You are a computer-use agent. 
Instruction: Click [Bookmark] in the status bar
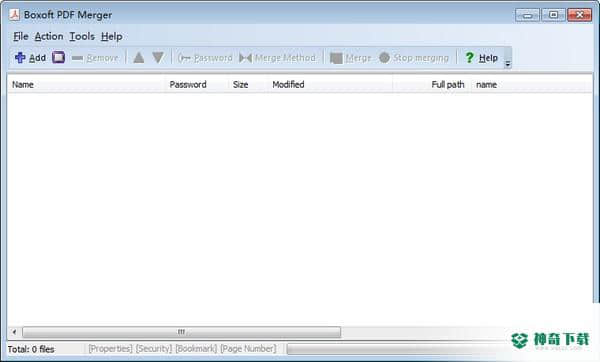[196, 349]
